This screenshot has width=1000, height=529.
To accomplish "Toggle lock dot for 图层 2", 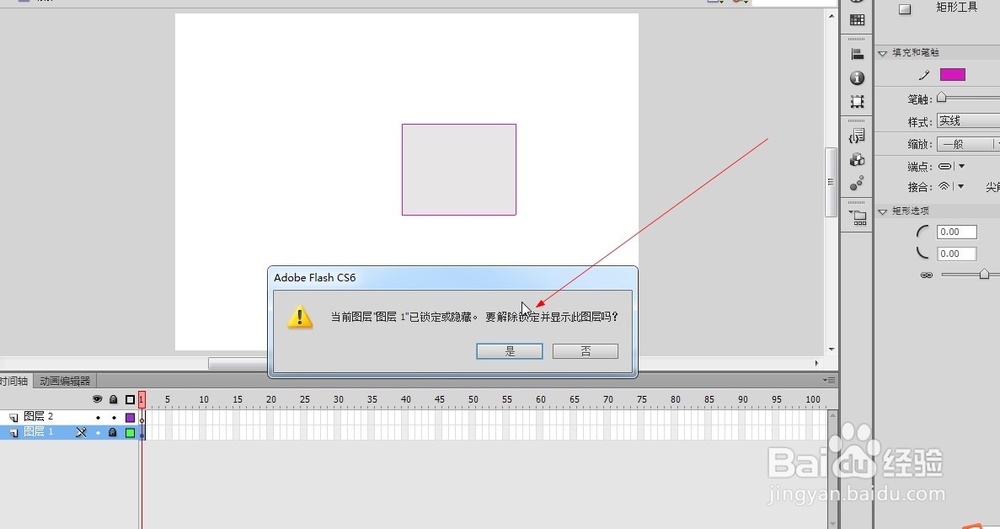I will coord(114,417).
